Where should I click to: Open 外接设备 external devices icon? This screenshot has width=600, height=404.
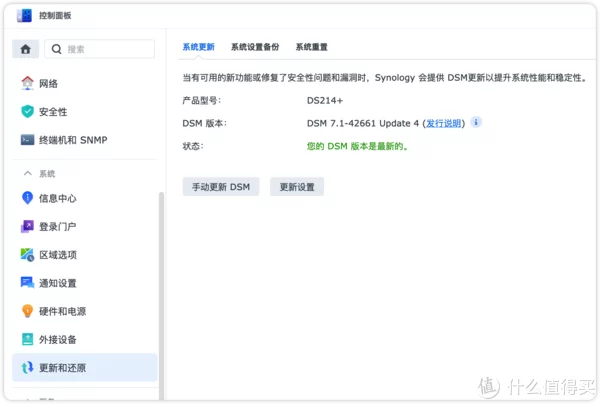tap(27, 339)
